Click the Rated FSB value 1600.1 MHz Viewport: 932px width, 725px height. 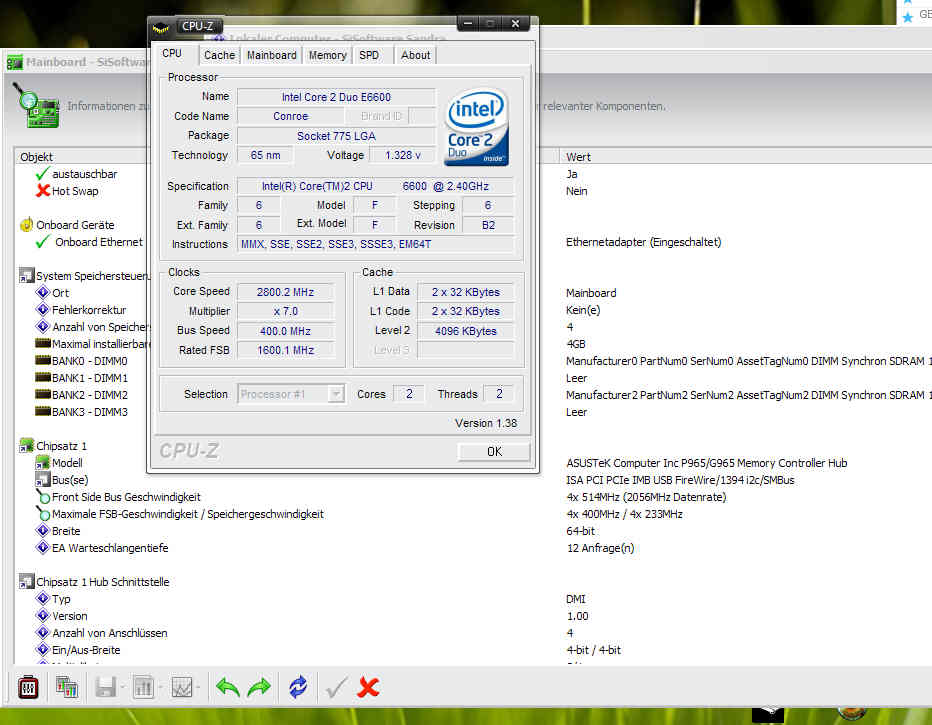point(285,350)
